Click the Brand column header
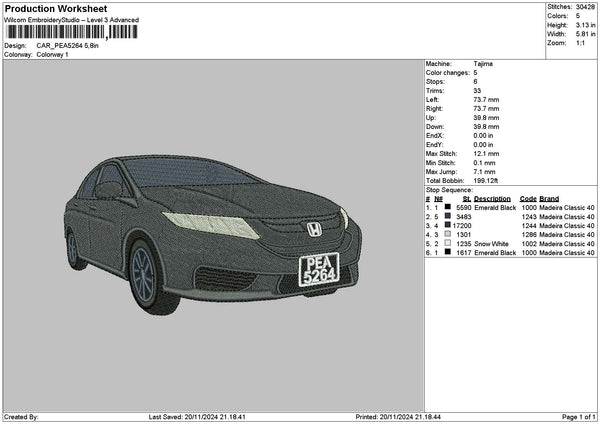 point(549,198)
